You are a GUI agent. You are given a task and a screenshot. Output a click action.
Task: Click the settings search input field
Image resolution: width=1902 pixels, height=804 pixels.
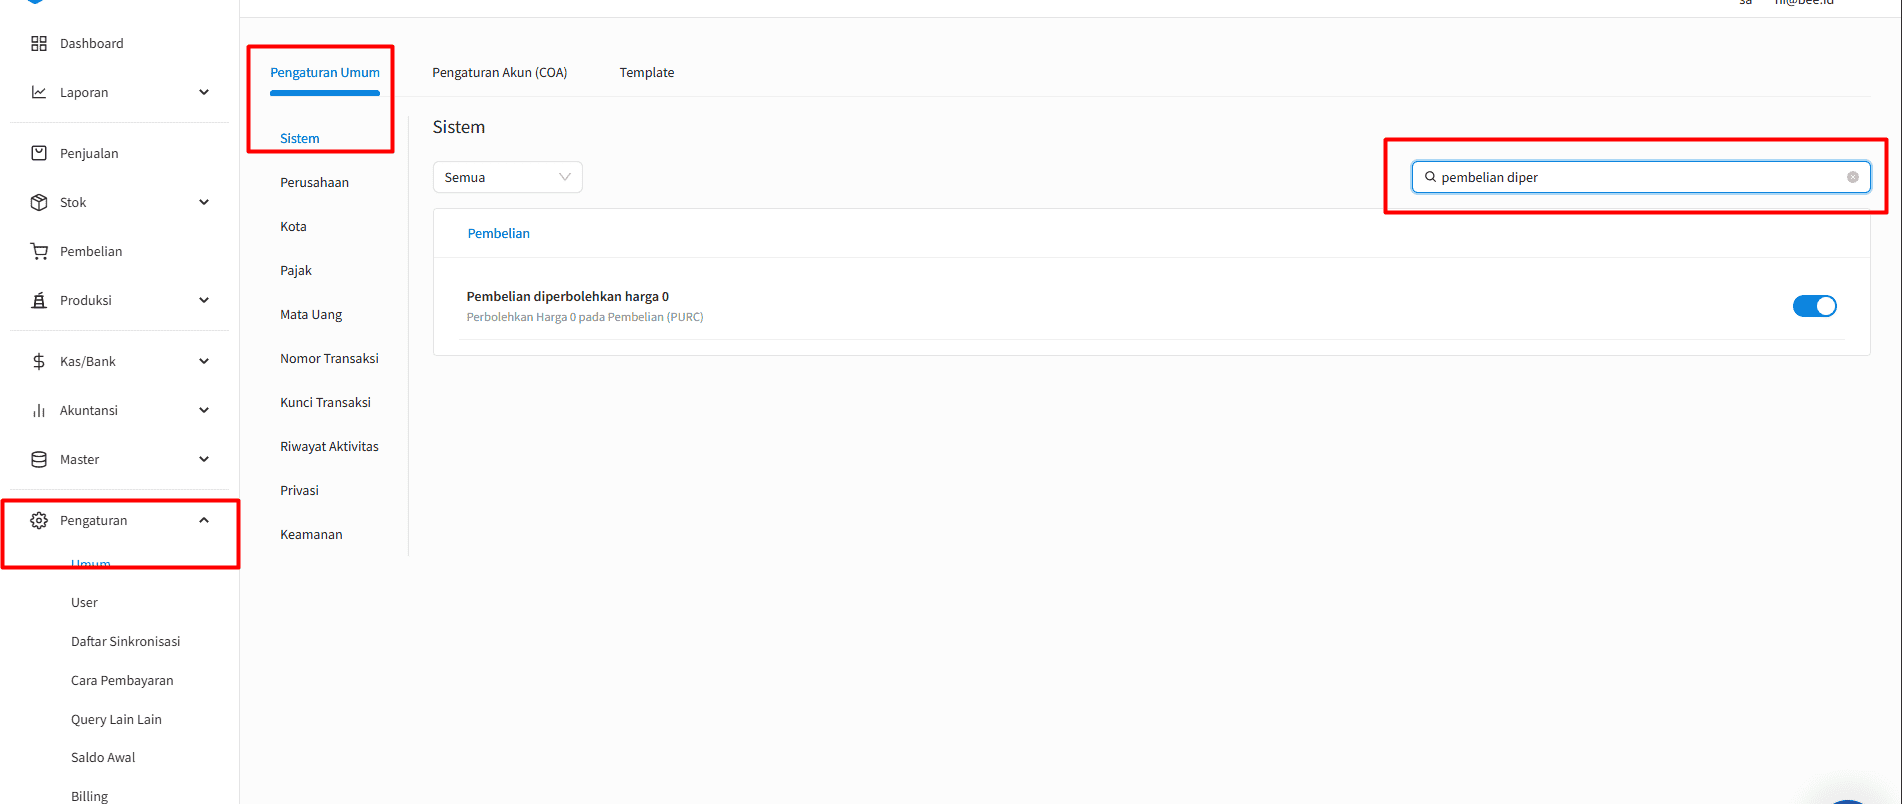point(1640,177)
